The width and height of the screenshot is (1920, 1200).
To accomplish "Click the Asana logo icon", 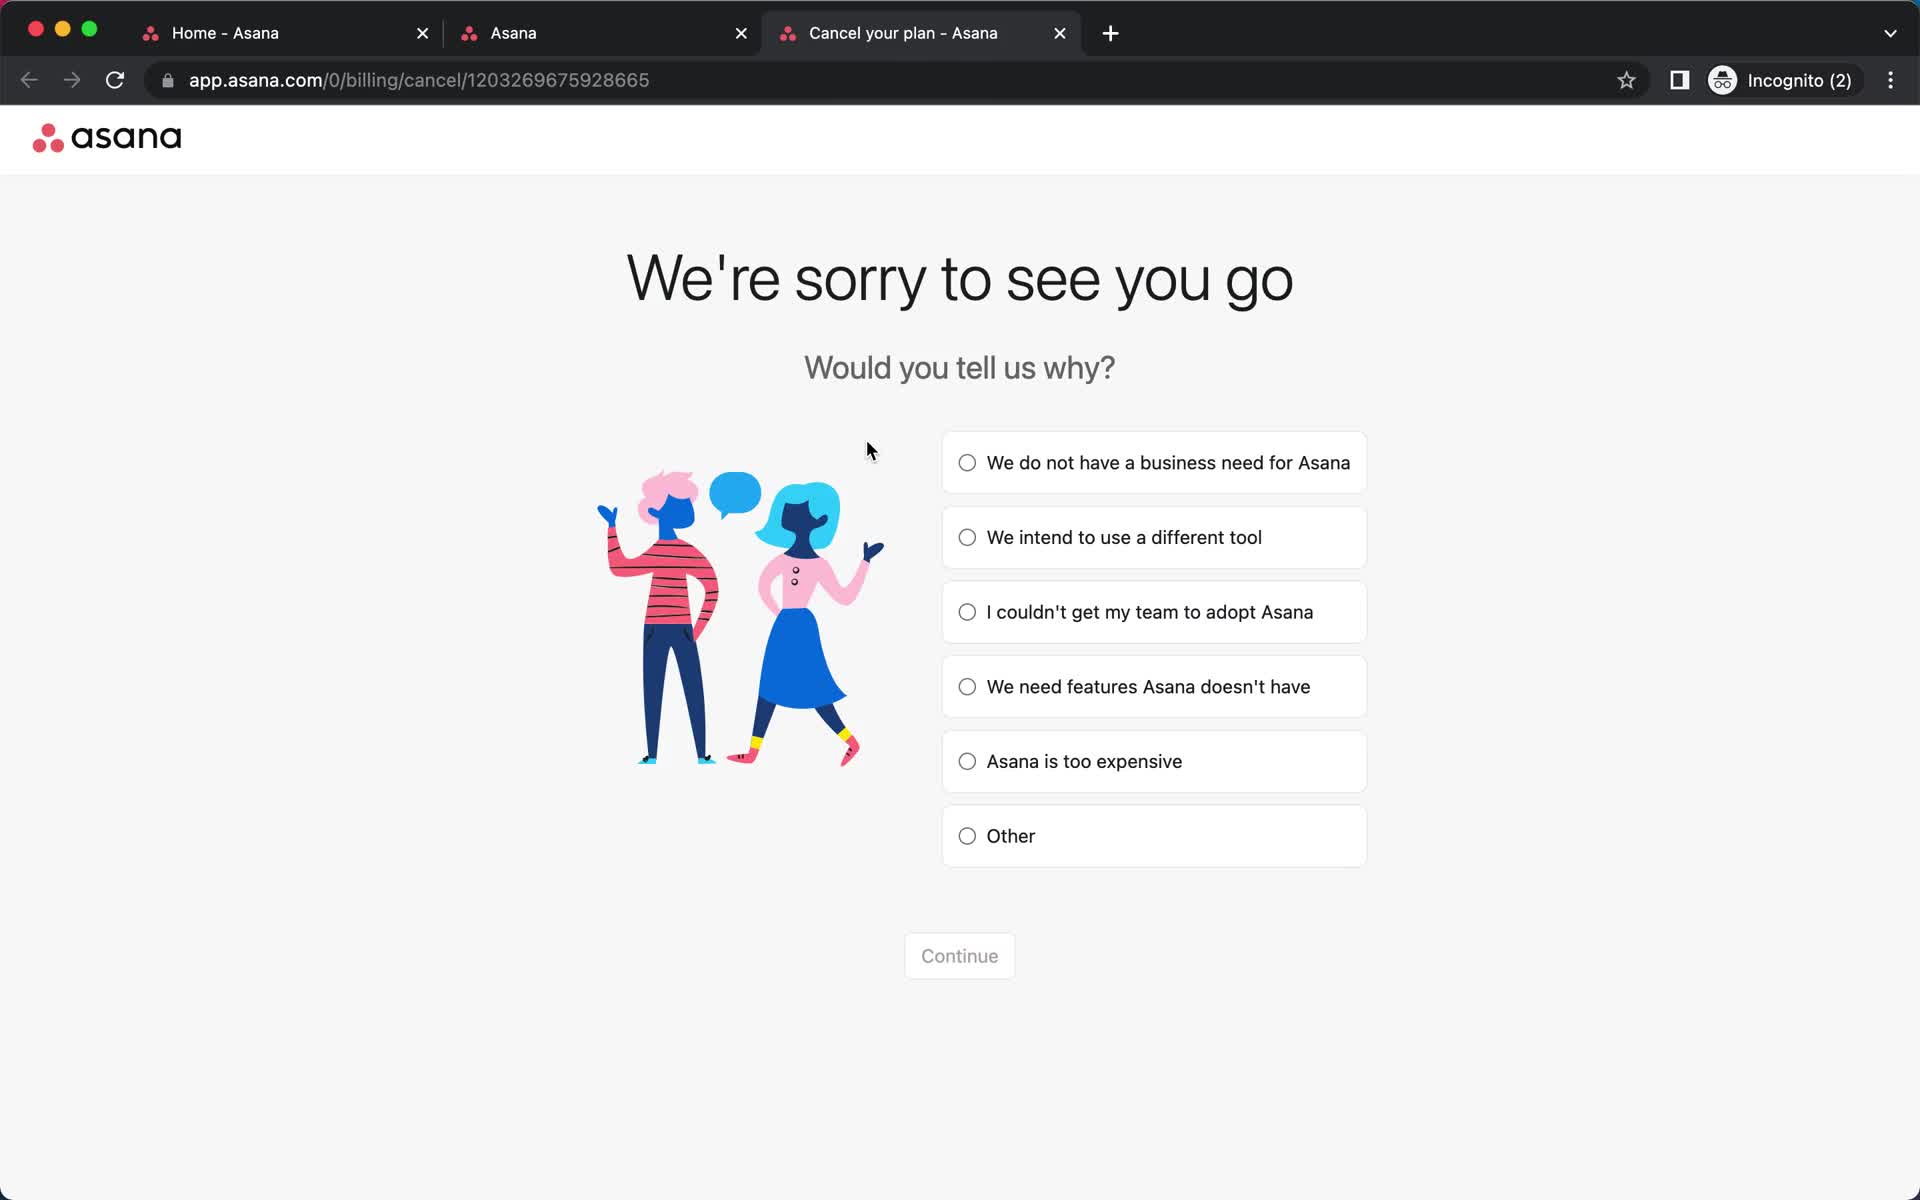I will click(x=48, y=137).
